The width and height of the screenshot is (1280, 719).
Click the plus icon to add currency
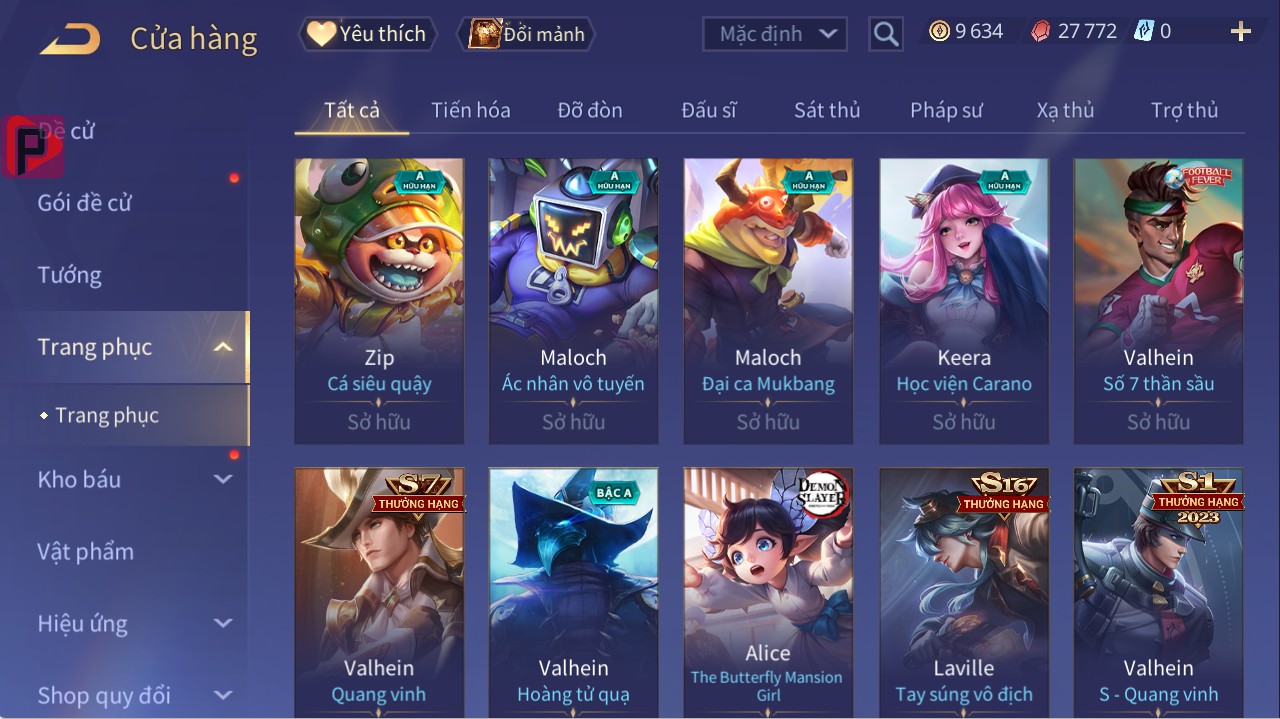[1241, 32]
